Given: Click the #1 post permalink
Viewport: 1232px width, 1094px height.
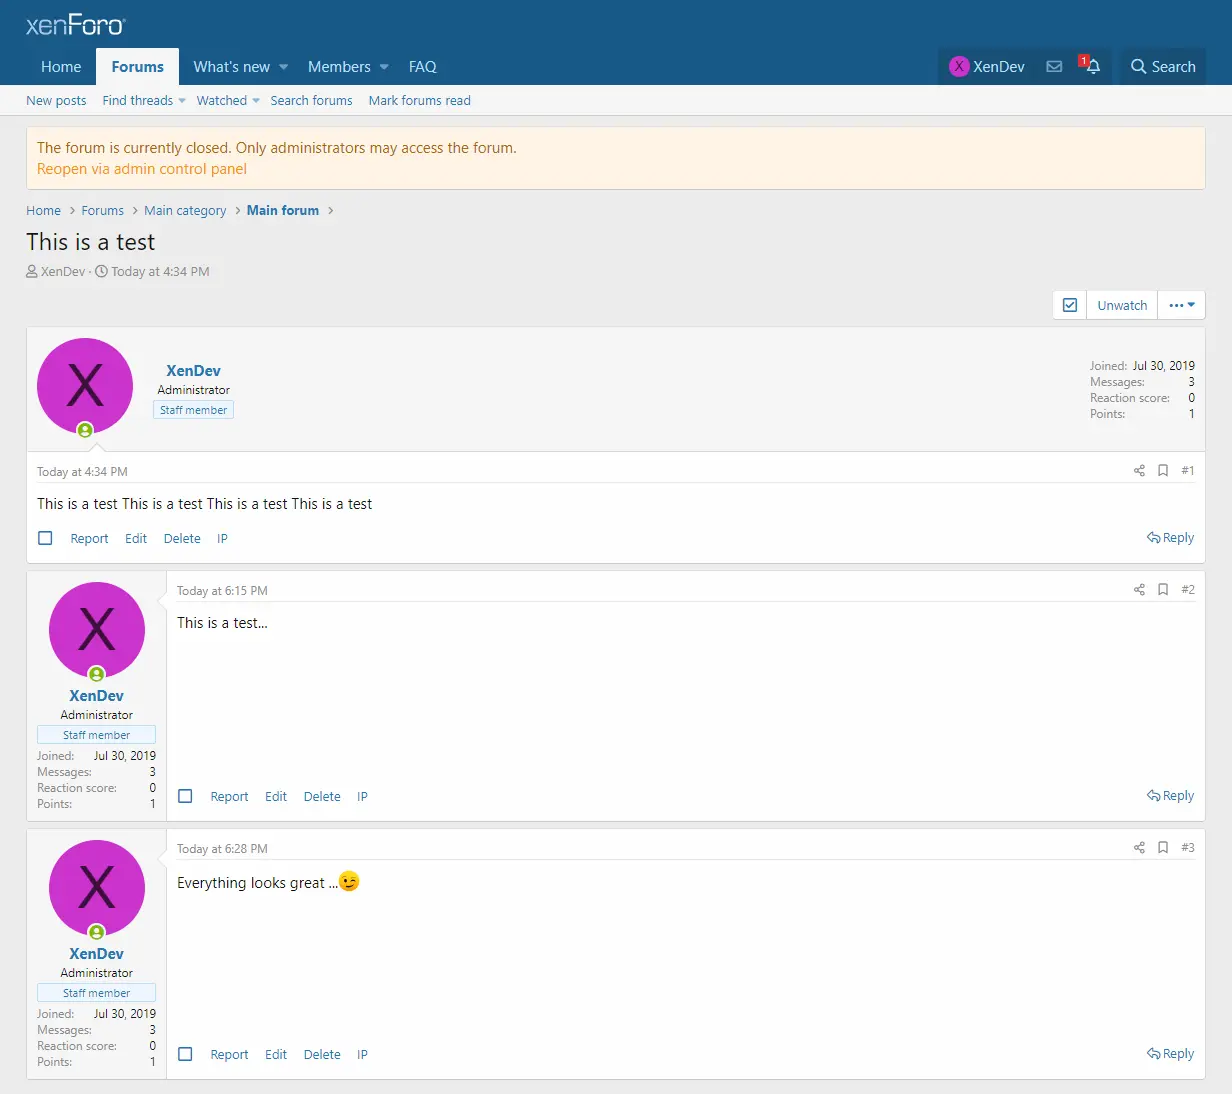Looking at the screenshot, I should [1188, 471].
